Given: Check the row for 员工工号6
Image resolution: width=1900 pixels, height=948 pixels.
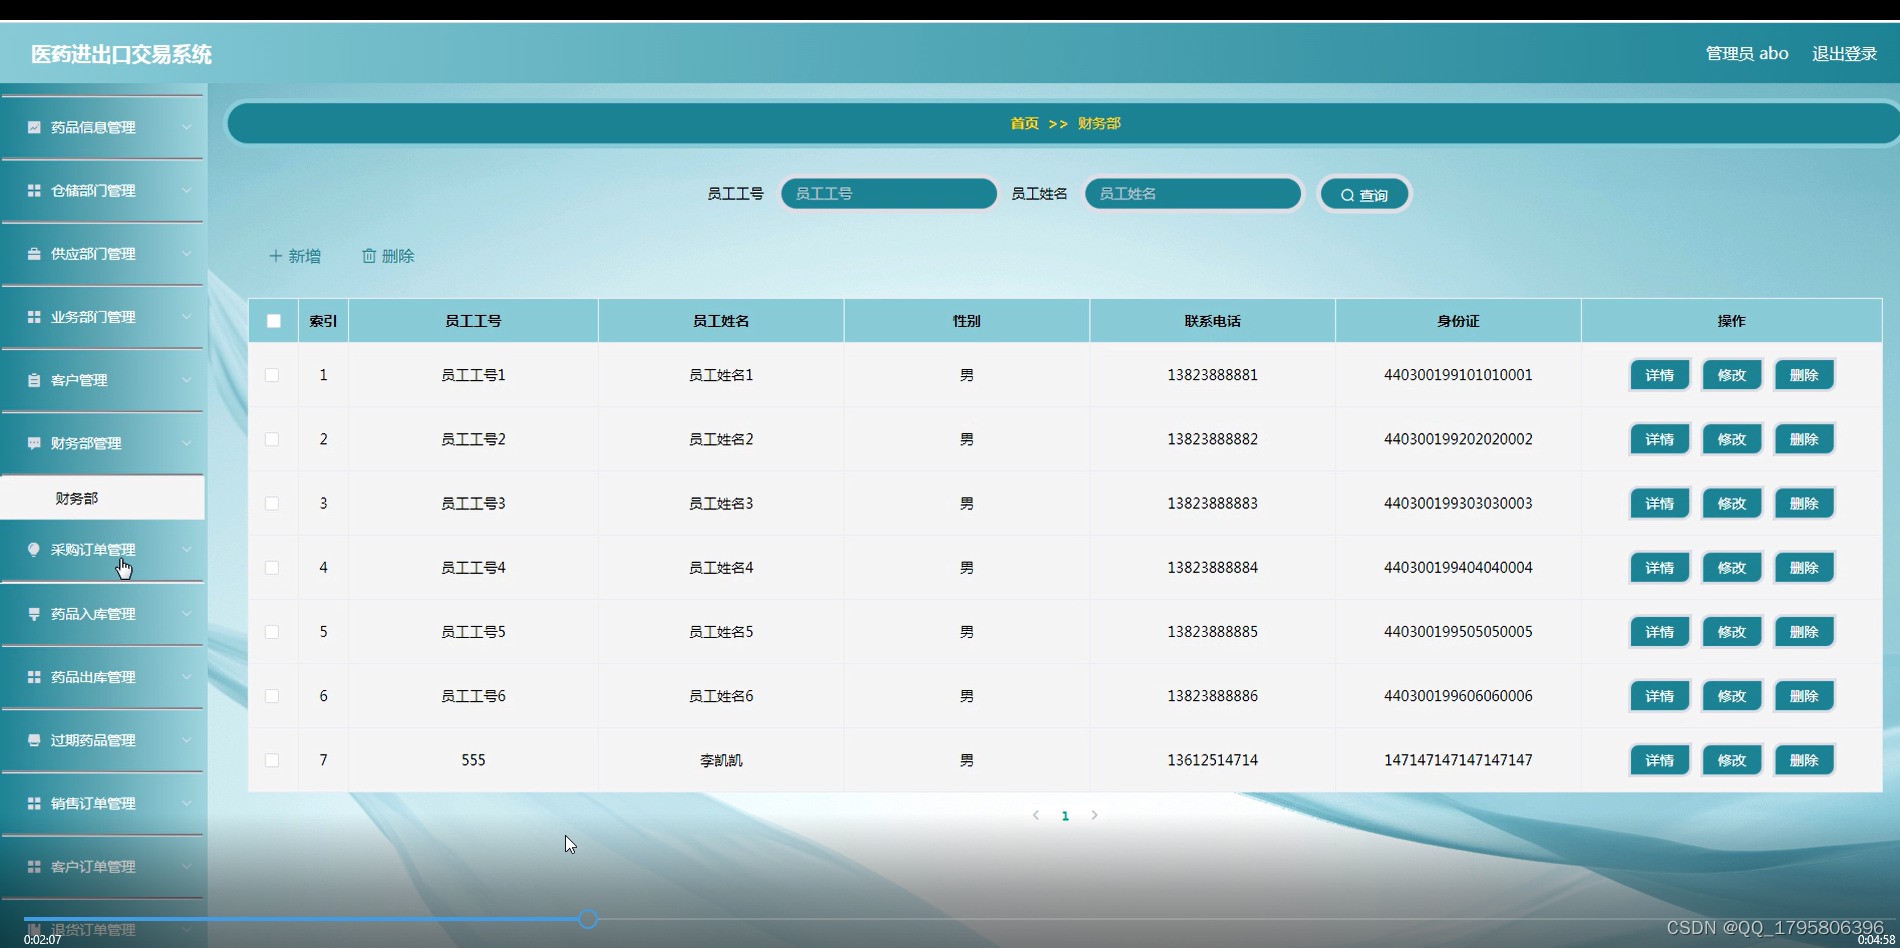Looking at the screenshot, I should (272, 696).
